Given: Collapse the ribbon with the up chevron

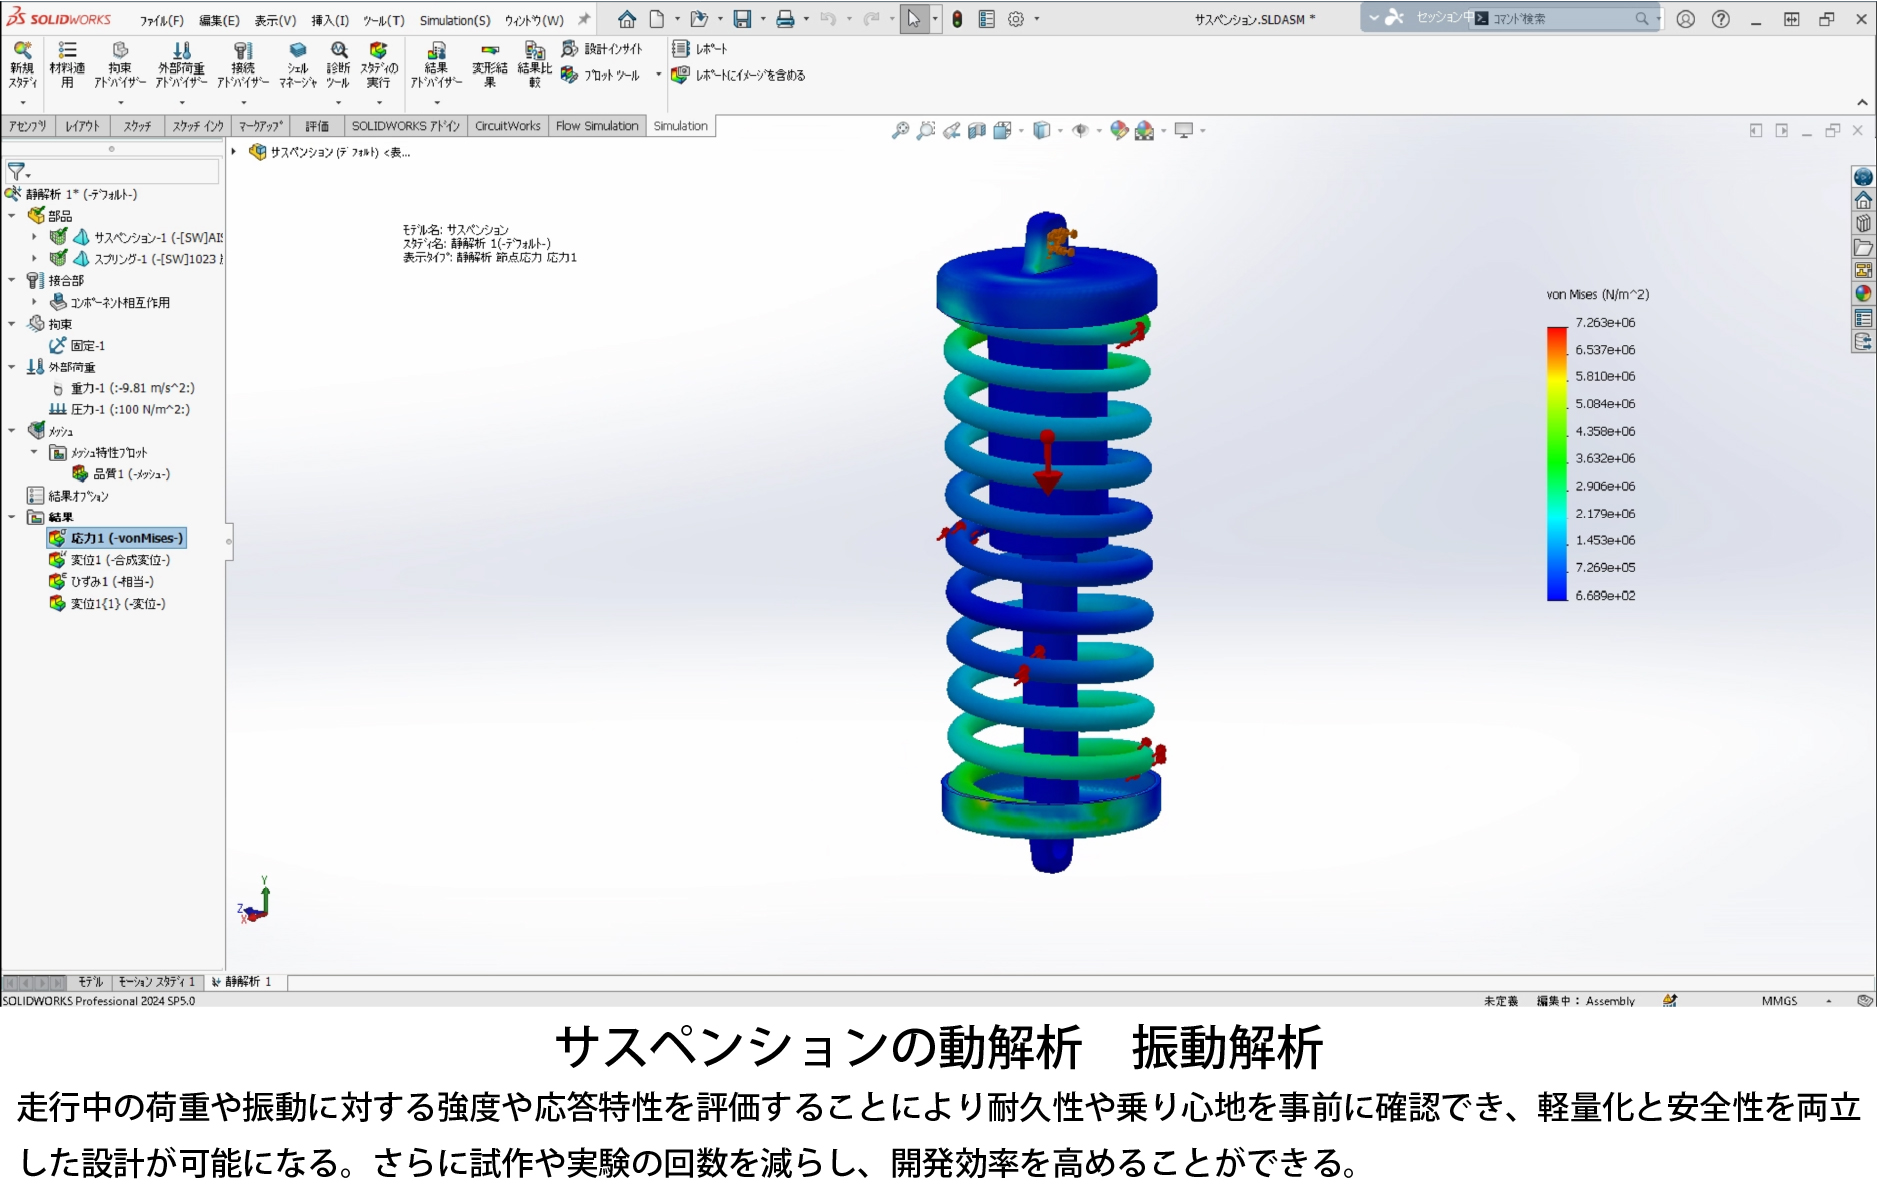Looking at the screenshot, I should pyautogui.click(x=1862, y=102).
